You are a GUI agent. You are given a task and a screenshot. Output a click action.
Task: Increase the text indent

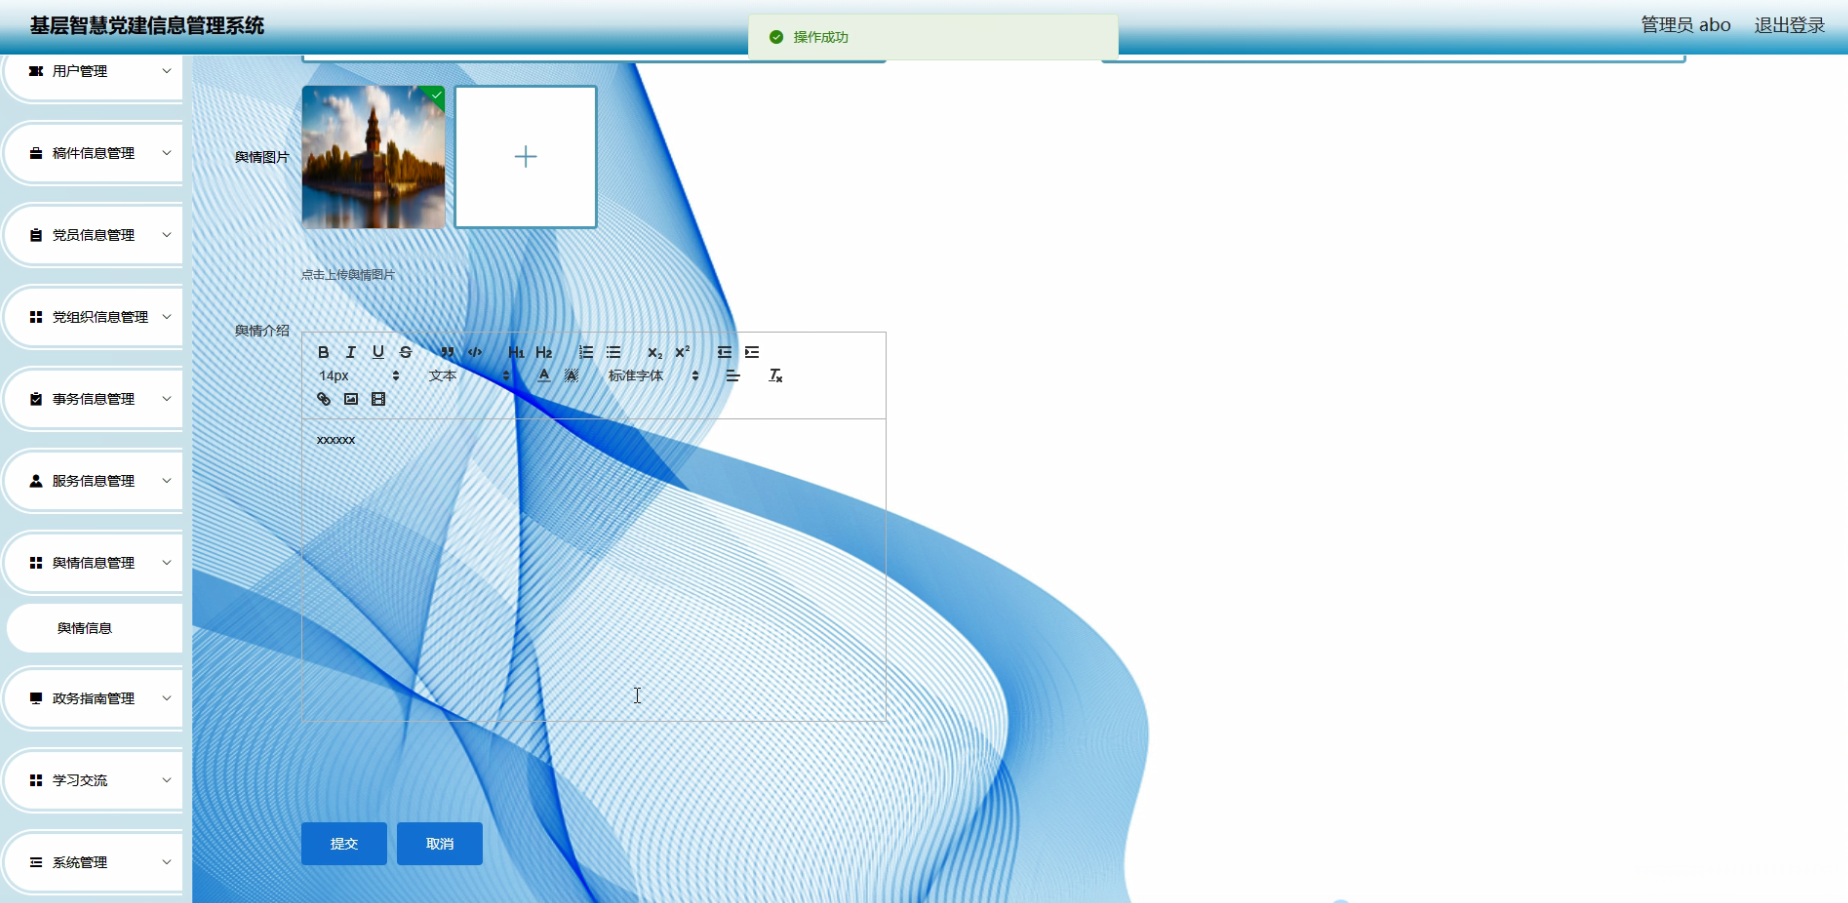click(x=752, y=352)
